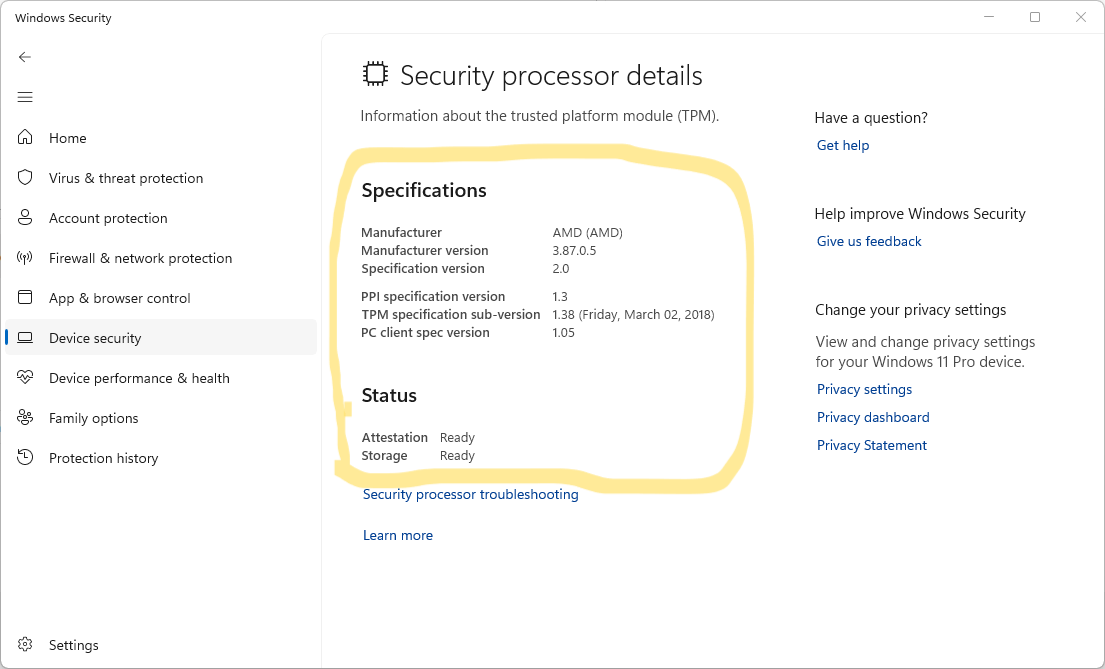Click the Device performance & health heart icon
The width and height of the screenshot is (1105, 669).
tap(26, 378)
